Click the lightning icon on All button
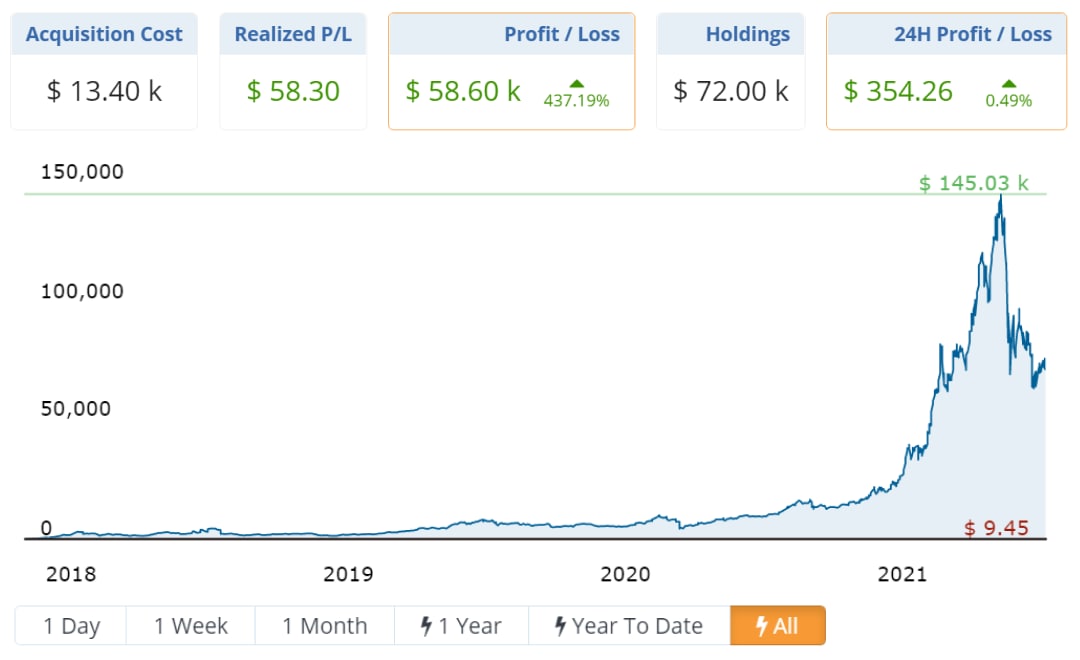Screen dimensions: 1080x660 (762, 626)
